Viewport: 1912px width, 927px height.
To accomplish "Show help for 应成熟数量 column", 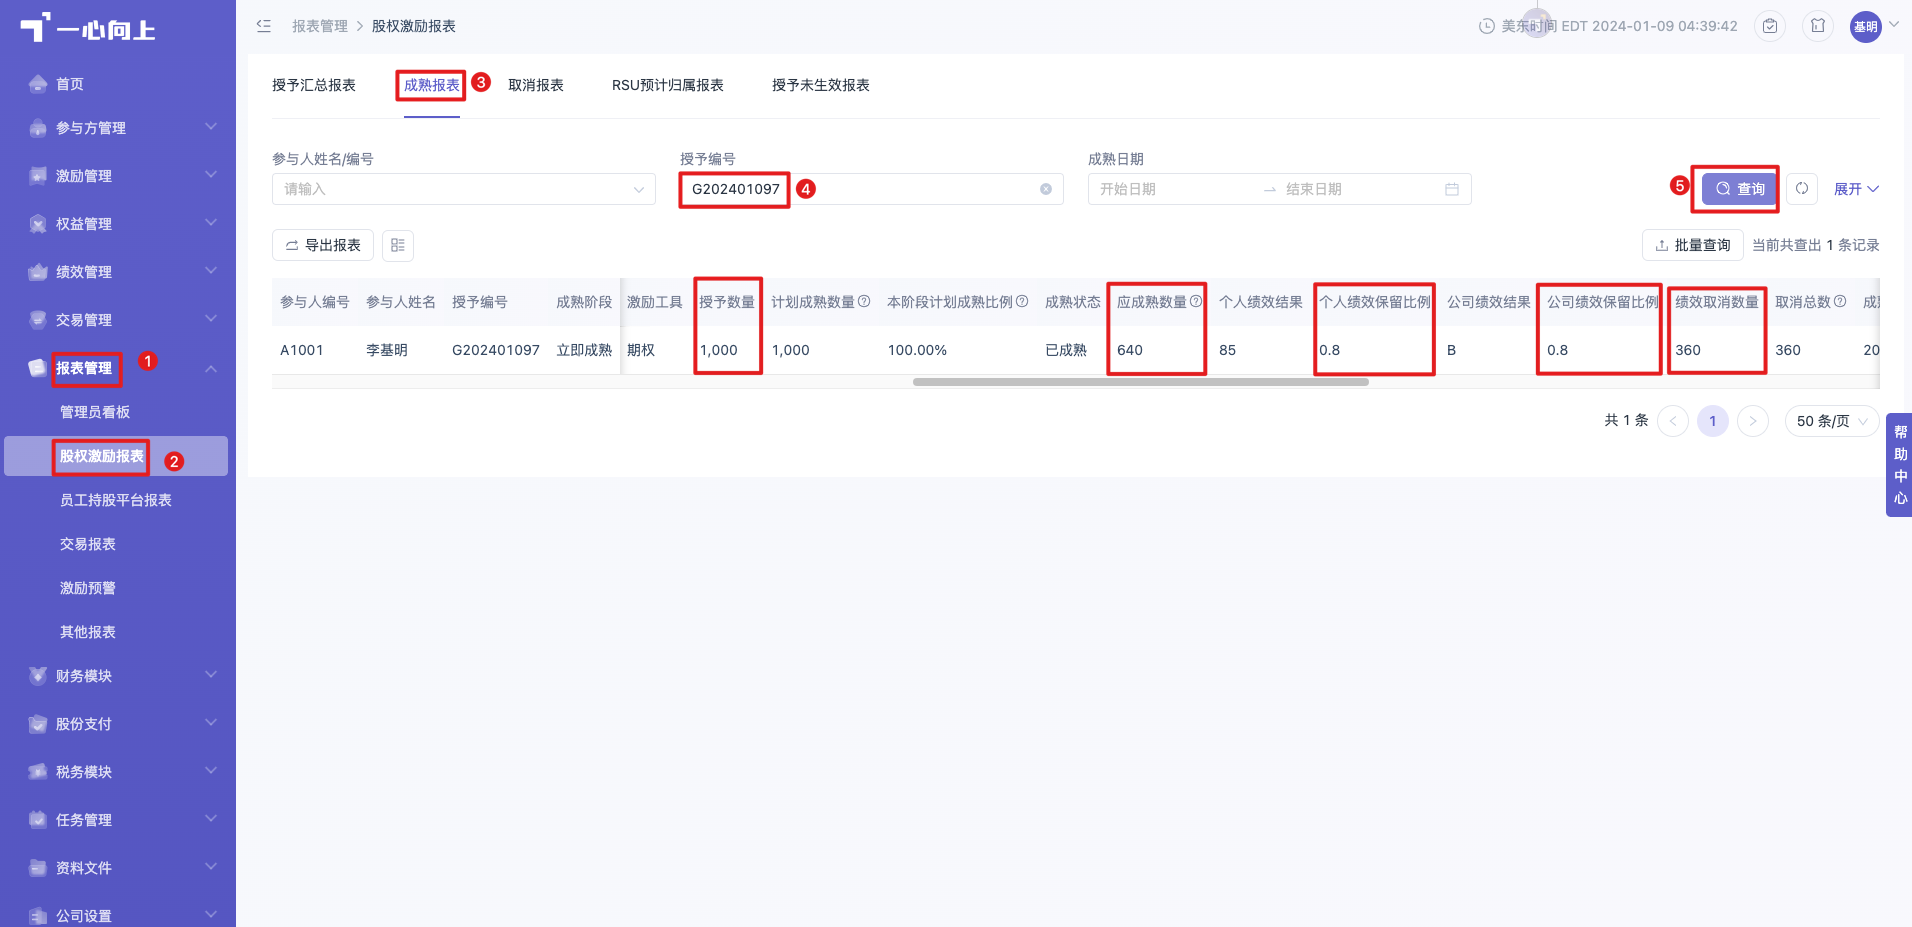I will 1196,301.
